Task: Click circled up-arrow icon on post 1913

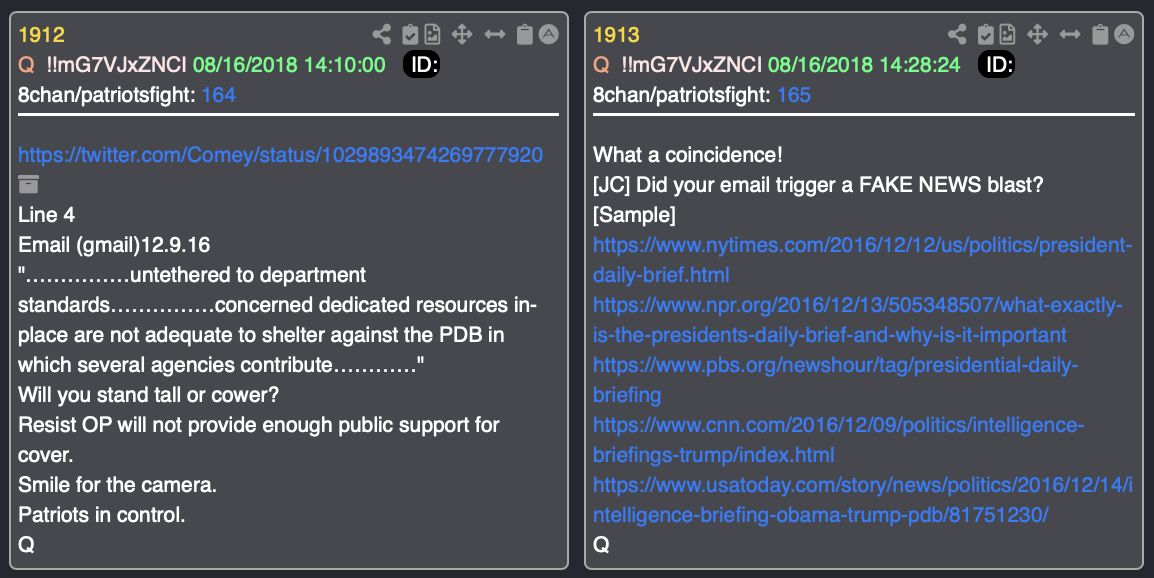Action: click(x=1125, y=34)
